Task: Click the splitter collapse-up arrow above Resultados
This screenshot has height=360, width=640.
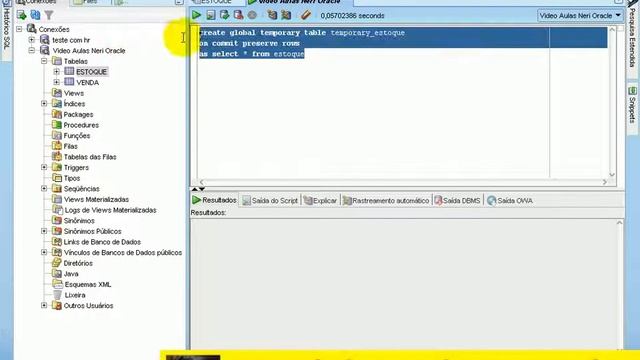Action: 195,189
